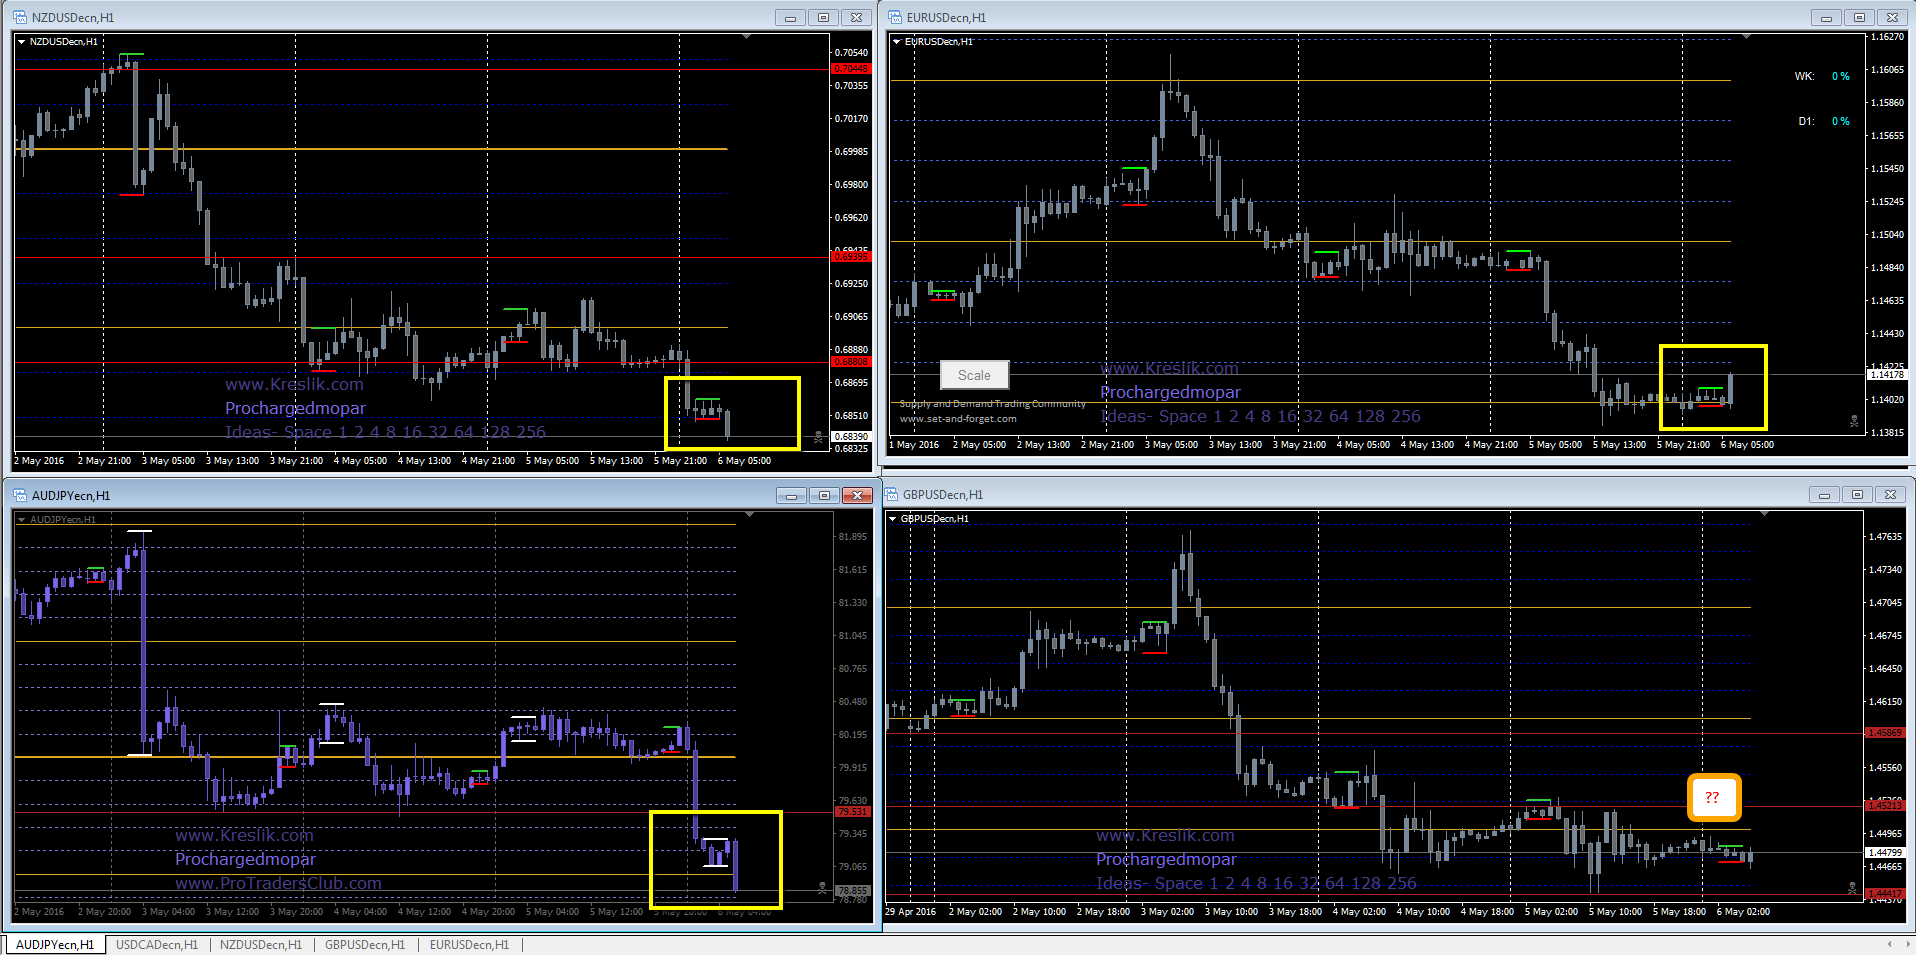The height and width of the screenshot is (955, 1916).
Task: Click the Scale button on the EURUSD chart
Action: 974,375
